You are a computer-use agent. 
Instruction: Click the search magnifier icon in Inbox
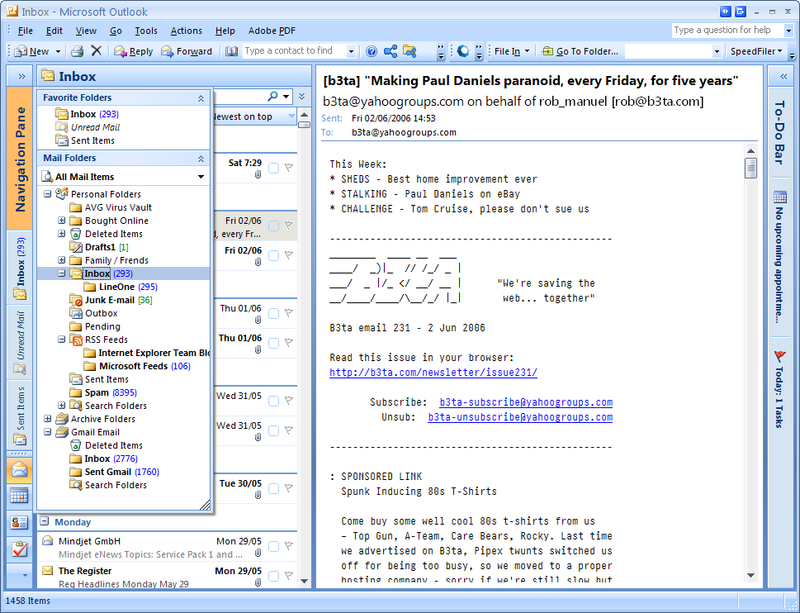273,96
